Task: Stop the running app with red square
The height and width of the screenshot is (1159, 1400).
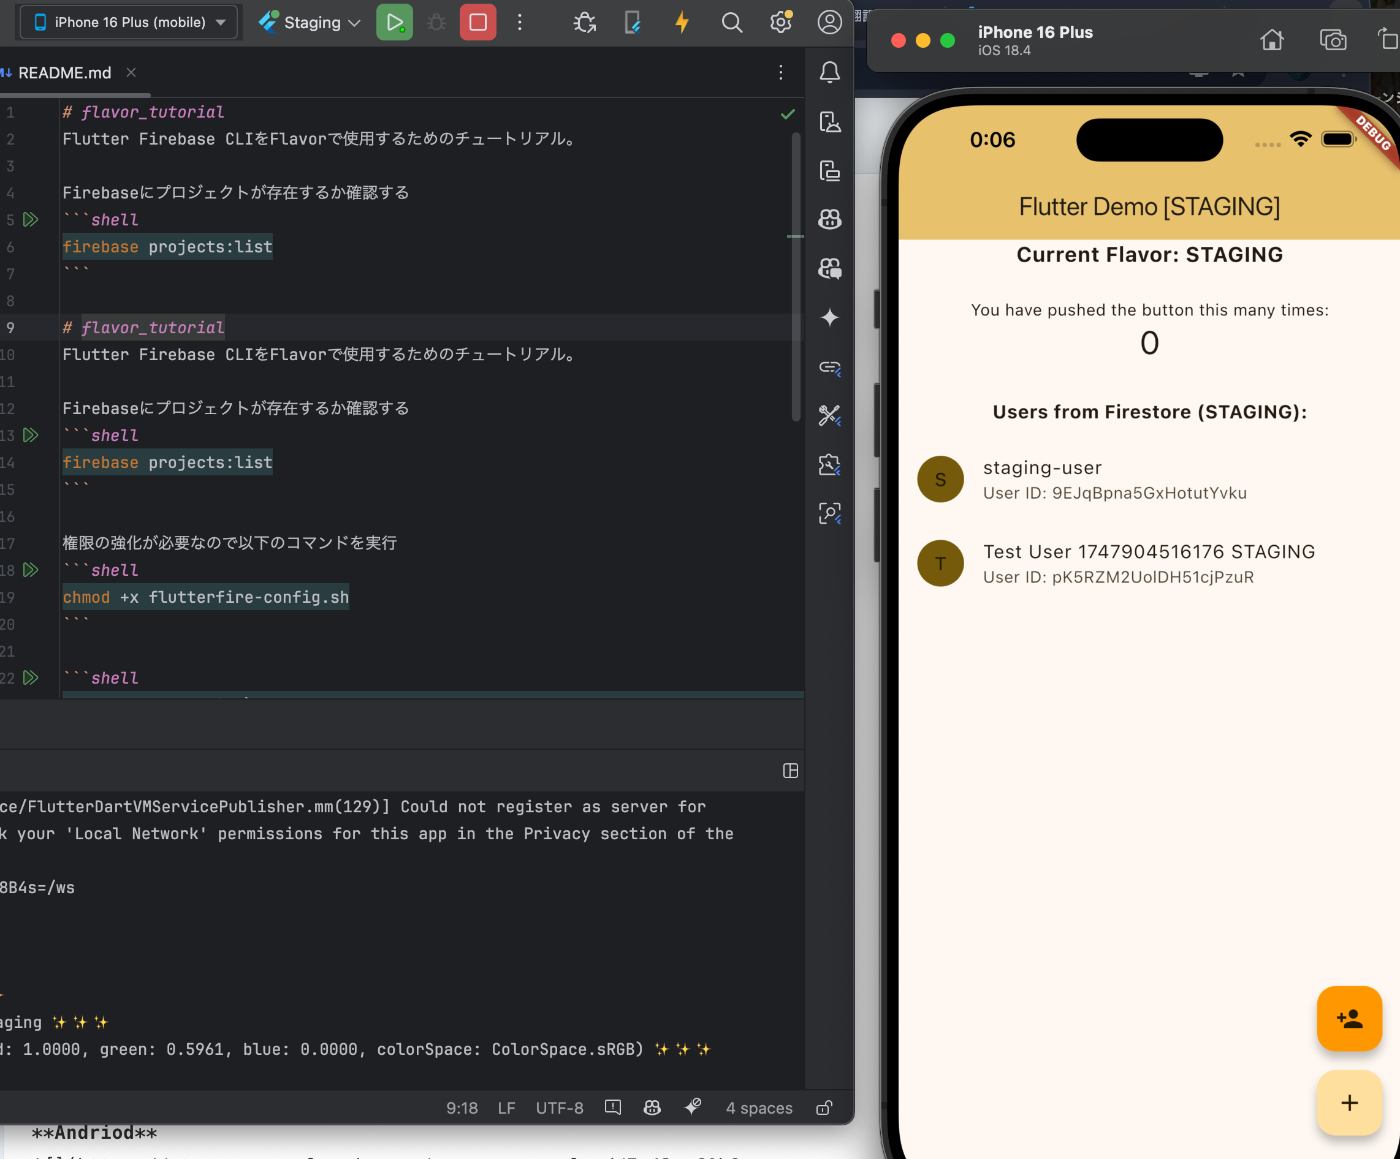Action: (x=478, y=22)
